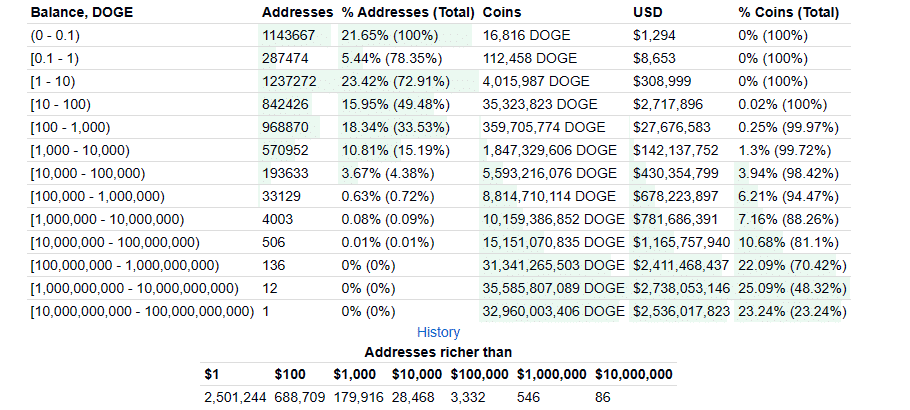Select the [100 - 1,000) balance range
Image resolution: width=910 pixels, height=410 pixels.
(x=70, y=127)
